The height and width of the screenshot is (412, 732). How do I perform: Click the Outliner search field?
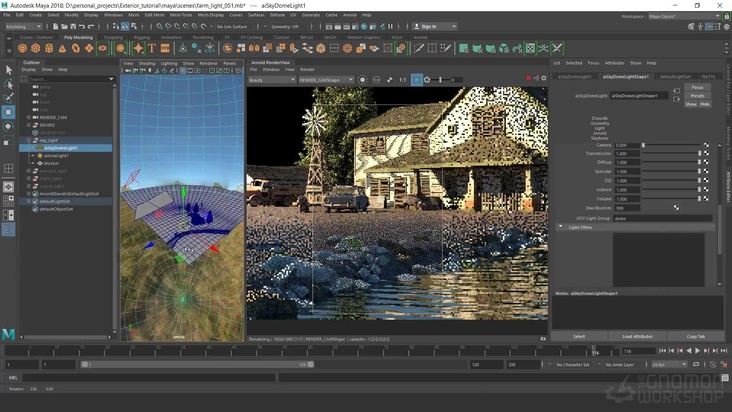pyautogui.click(x=71, y=79)
